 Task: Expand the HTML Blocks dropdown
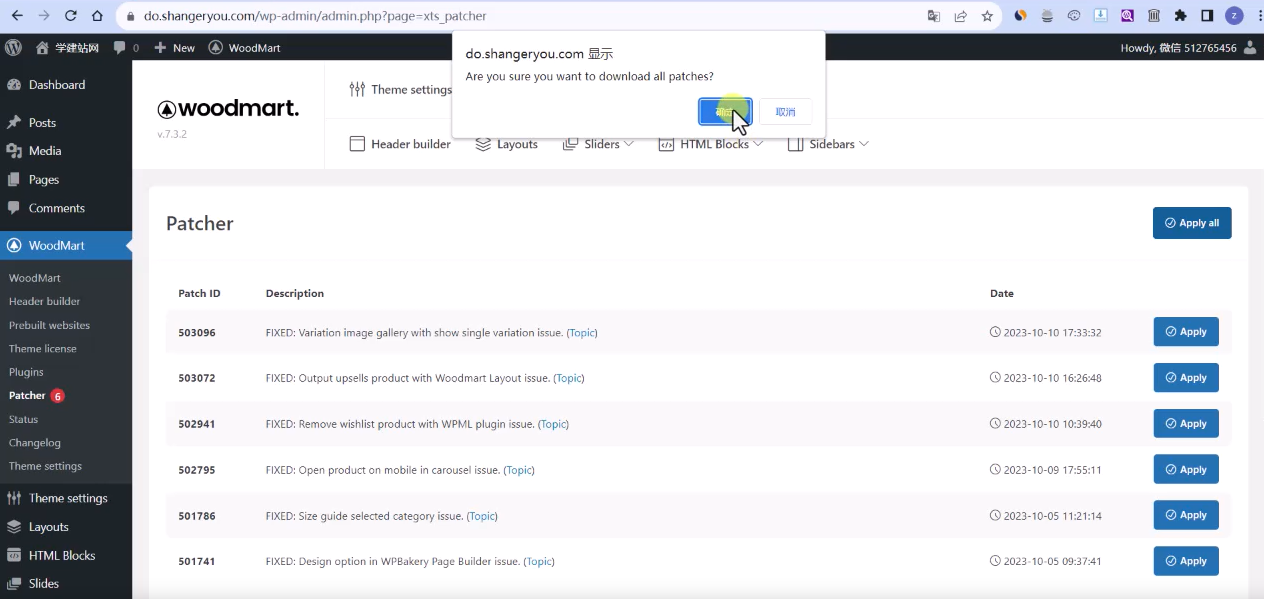click(x=711, y=144)
